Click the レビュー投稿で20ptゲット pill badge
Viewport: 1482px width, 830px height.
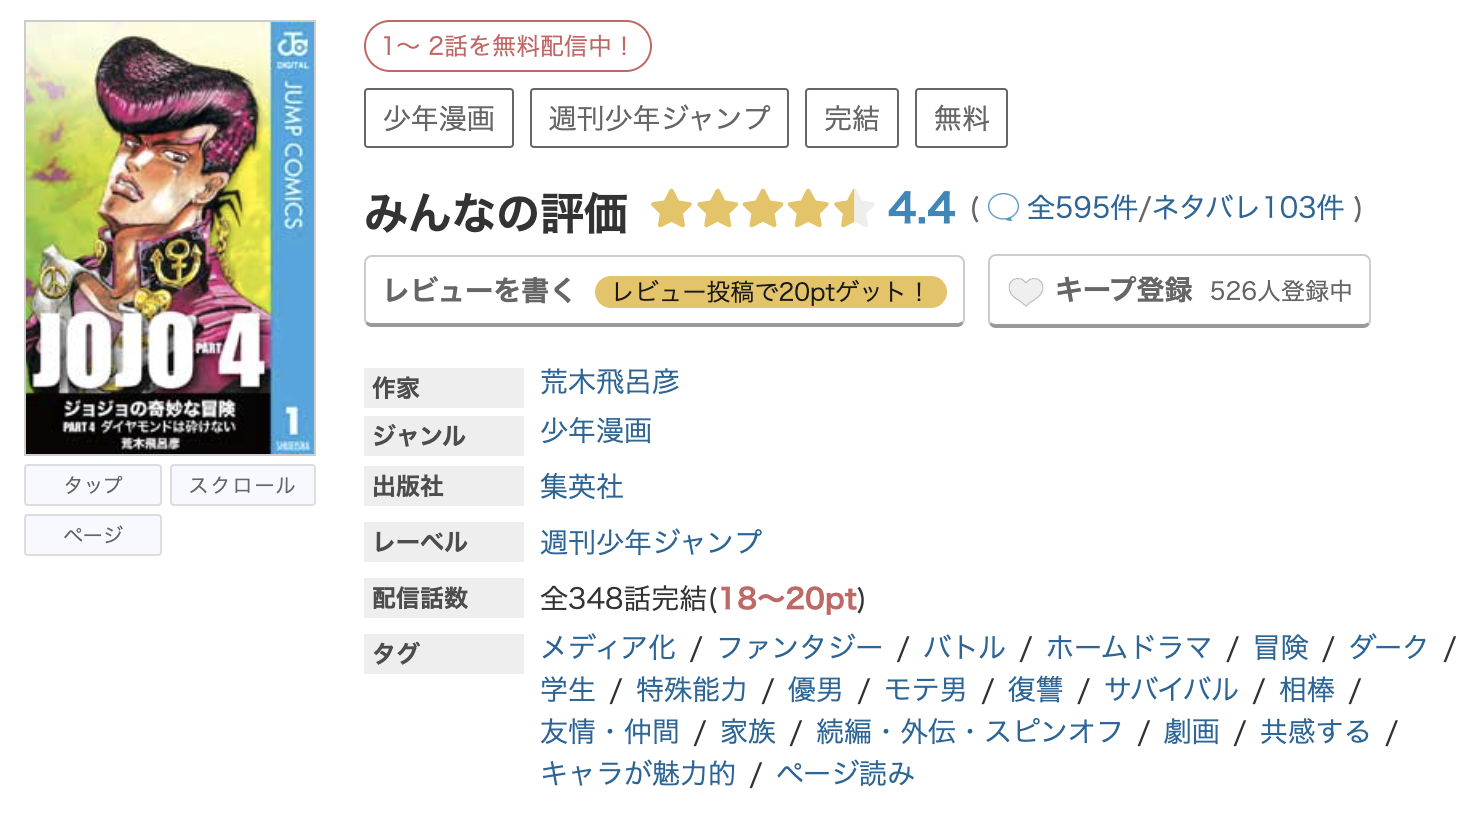click(773, 292)
